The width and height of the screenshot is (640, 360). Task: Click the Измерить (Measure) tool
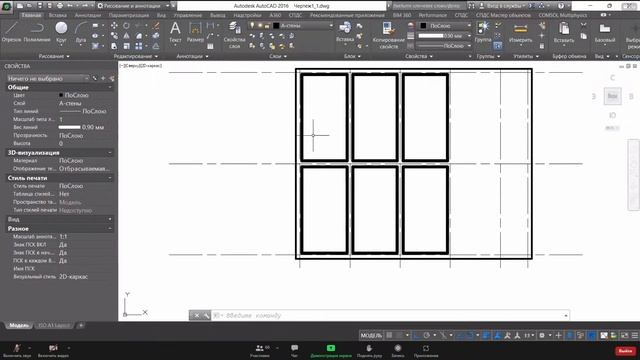pyautogui.click(x=520, y=33)
